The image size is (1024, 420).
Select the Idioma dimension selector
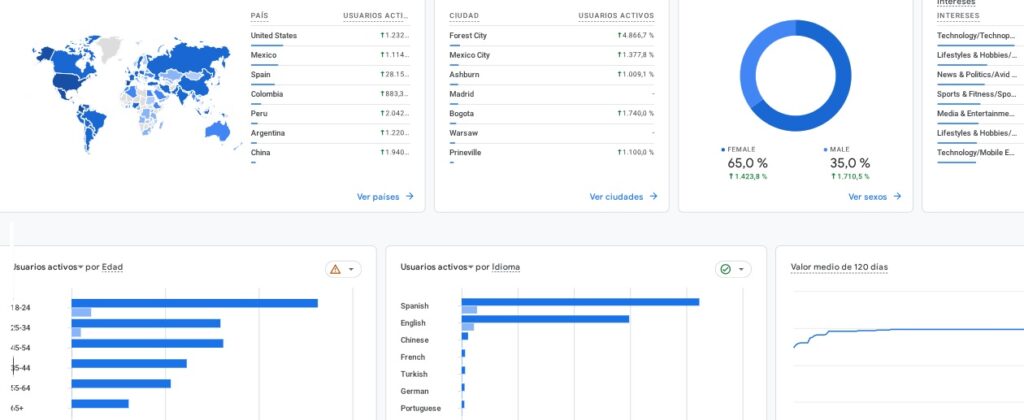coord(506,267)
